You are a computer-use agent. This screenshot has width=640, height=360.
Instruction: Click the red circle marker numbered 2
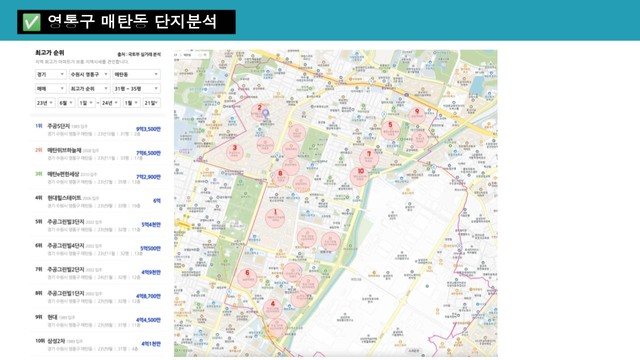pos(260,112)
